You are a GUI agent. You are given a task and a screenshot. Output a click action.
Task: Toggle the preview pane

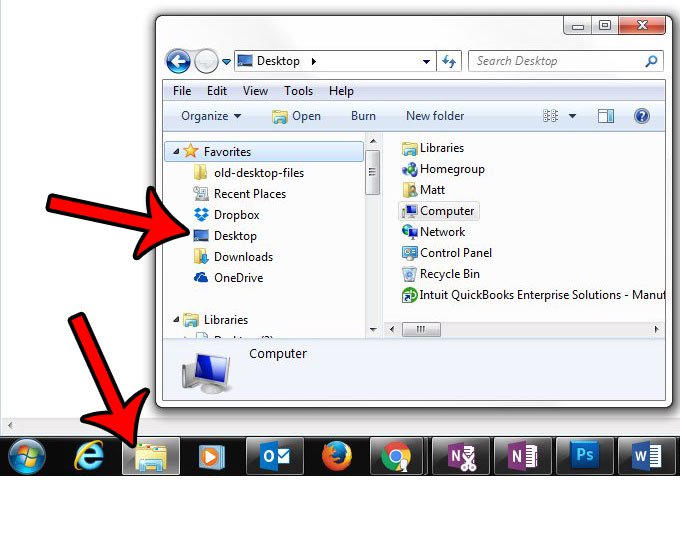pyautogui.click(x=606, y=116)
